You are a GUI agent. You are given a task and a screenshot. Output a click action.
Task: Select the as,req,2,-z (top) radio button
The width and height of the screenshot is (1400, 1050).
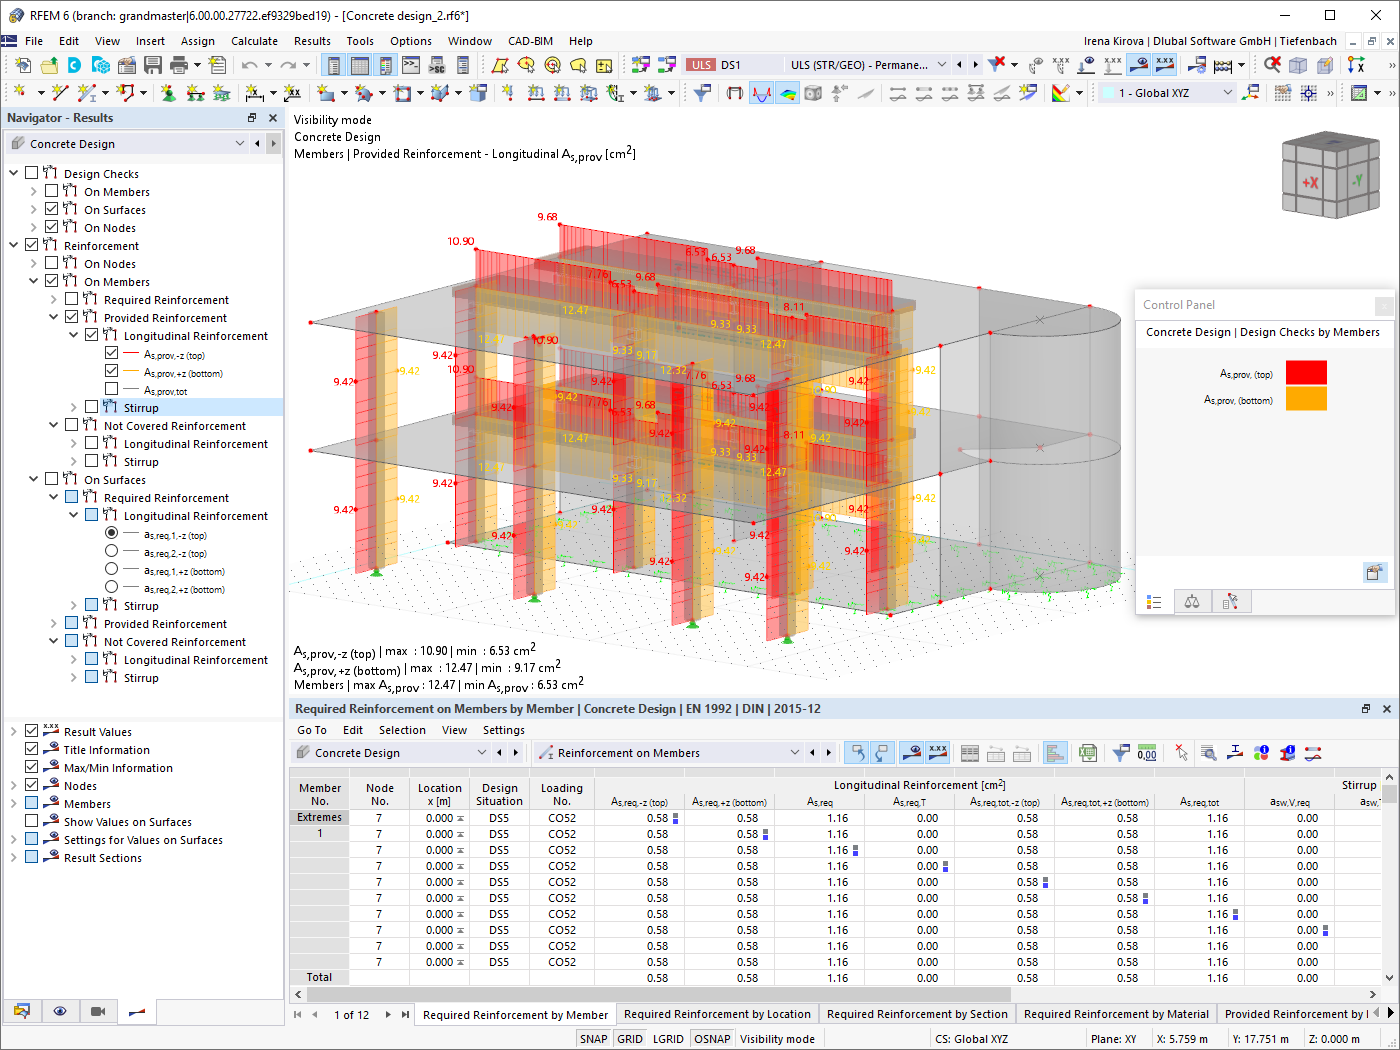point(110,552)
